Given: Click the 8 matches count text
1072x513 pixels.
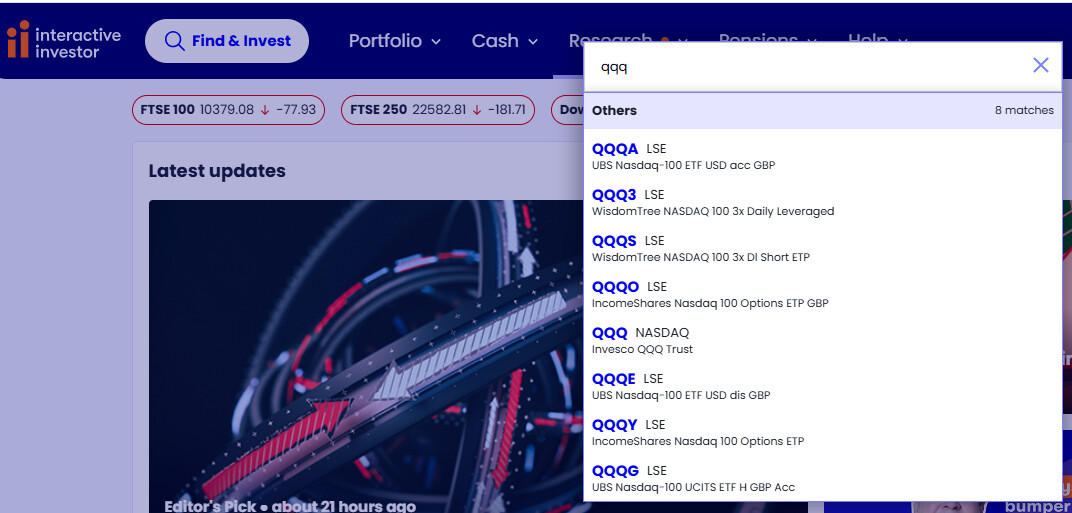Looking at the screenshot, I should tap(1024, 110).
